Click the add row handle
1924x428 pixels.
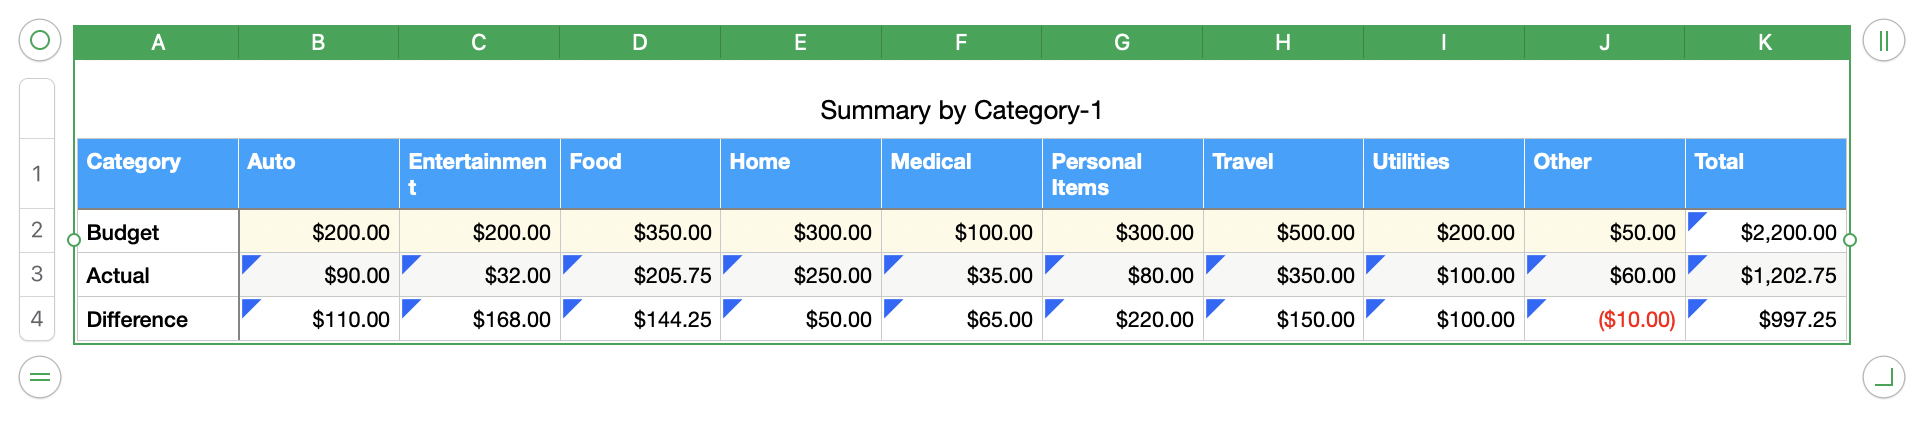coord(40,377)
